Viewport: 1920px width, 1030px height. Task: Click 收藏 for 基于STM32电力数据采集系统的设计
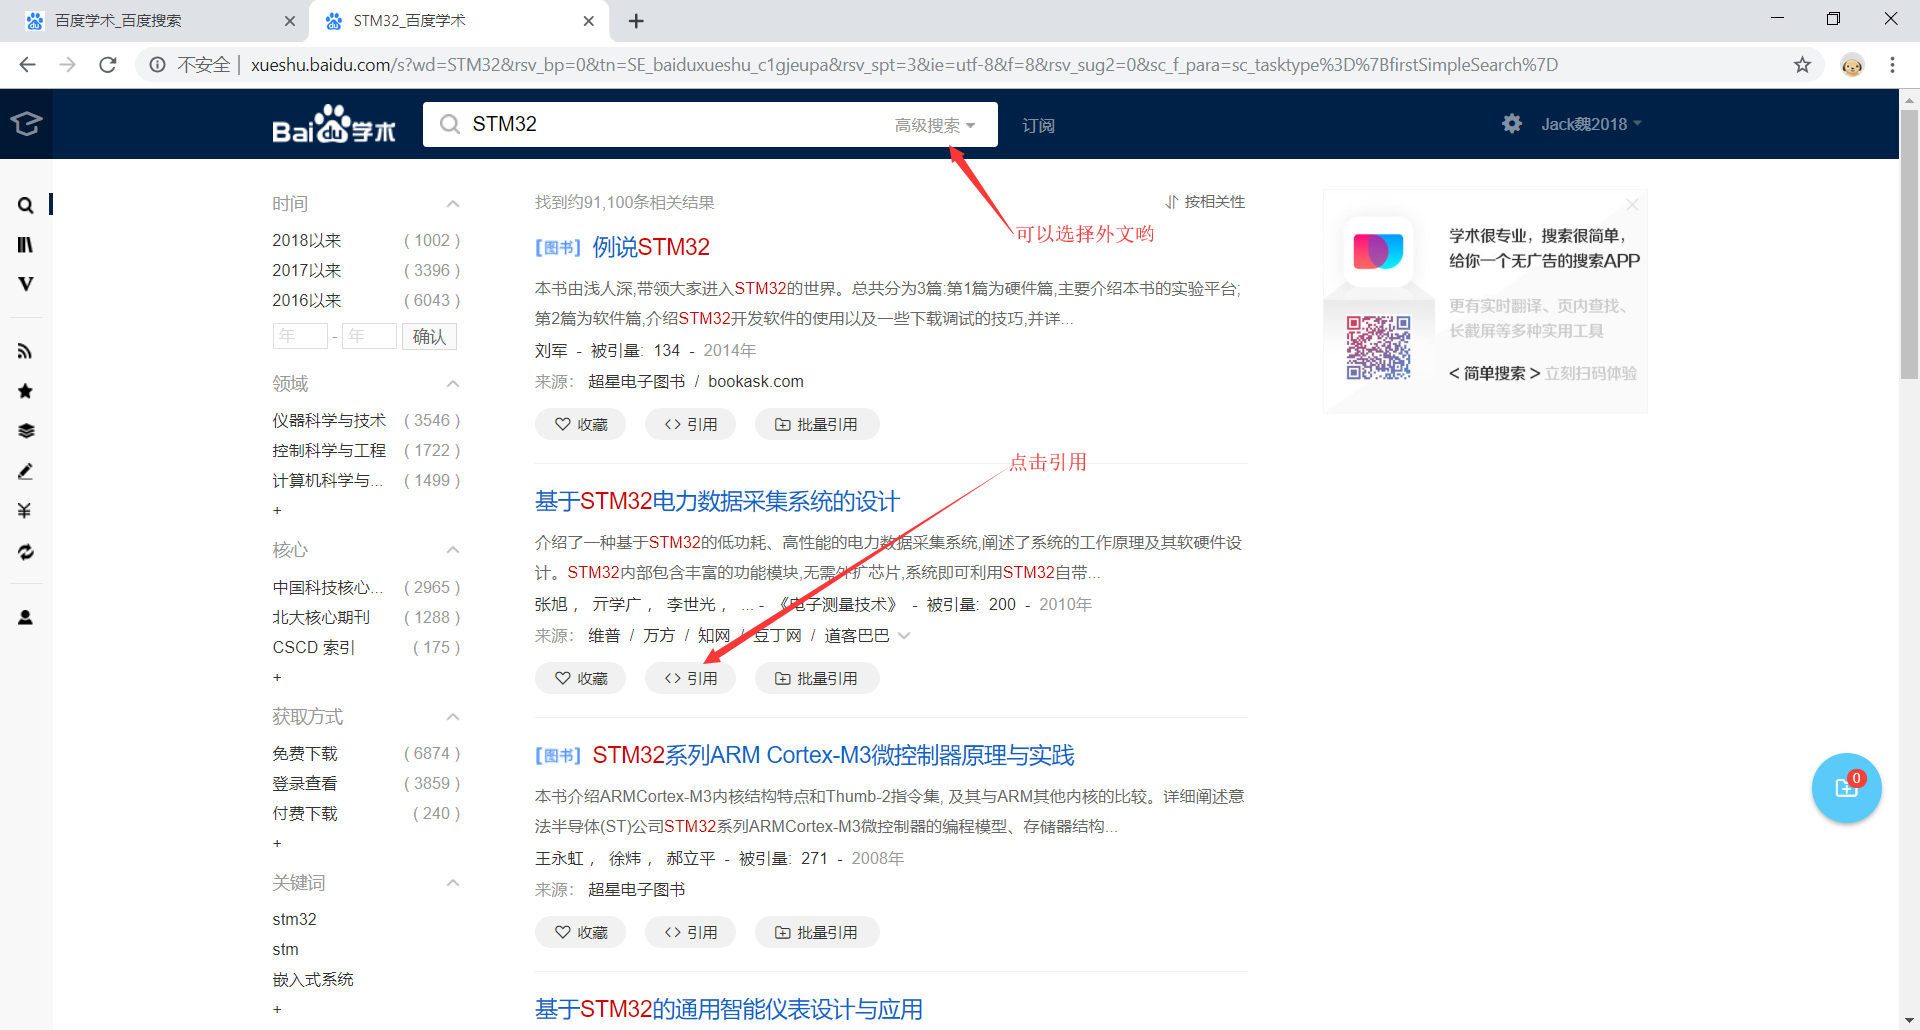click(x=580, y=679)
